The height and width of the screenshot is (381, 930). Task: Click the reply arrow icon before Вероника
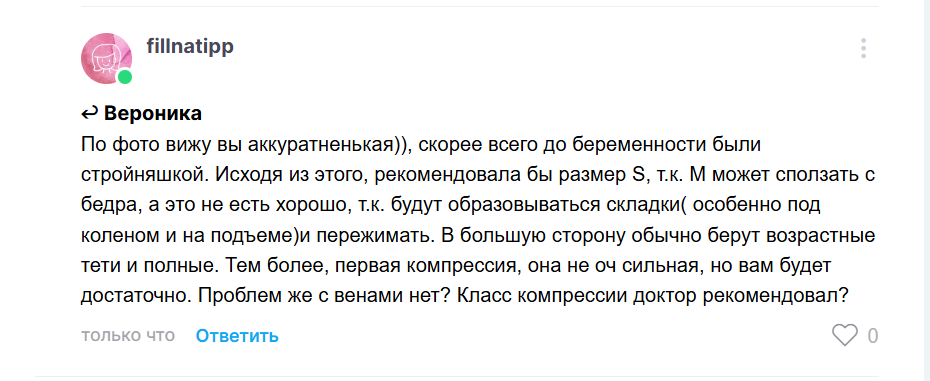[90, 113]
